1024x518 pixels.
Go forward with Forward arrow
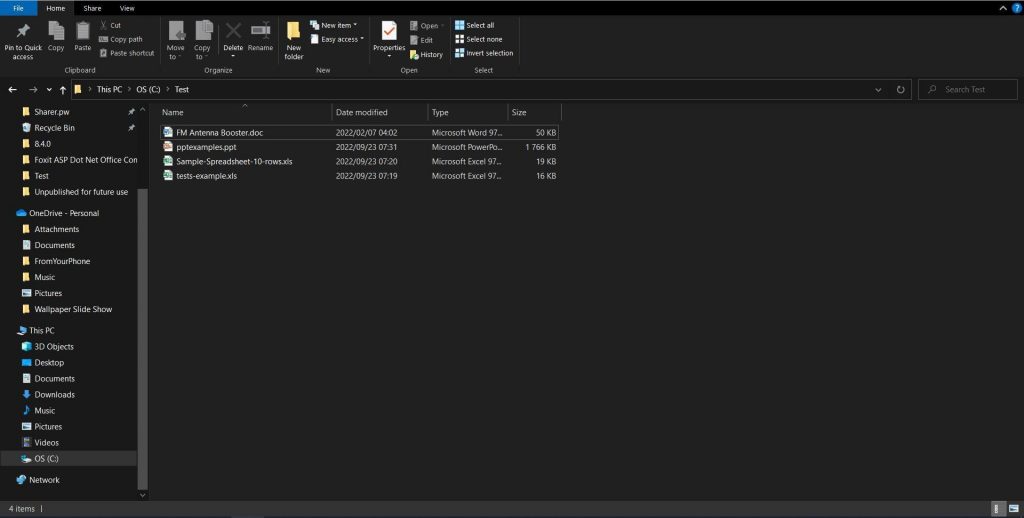coord(33,89)
